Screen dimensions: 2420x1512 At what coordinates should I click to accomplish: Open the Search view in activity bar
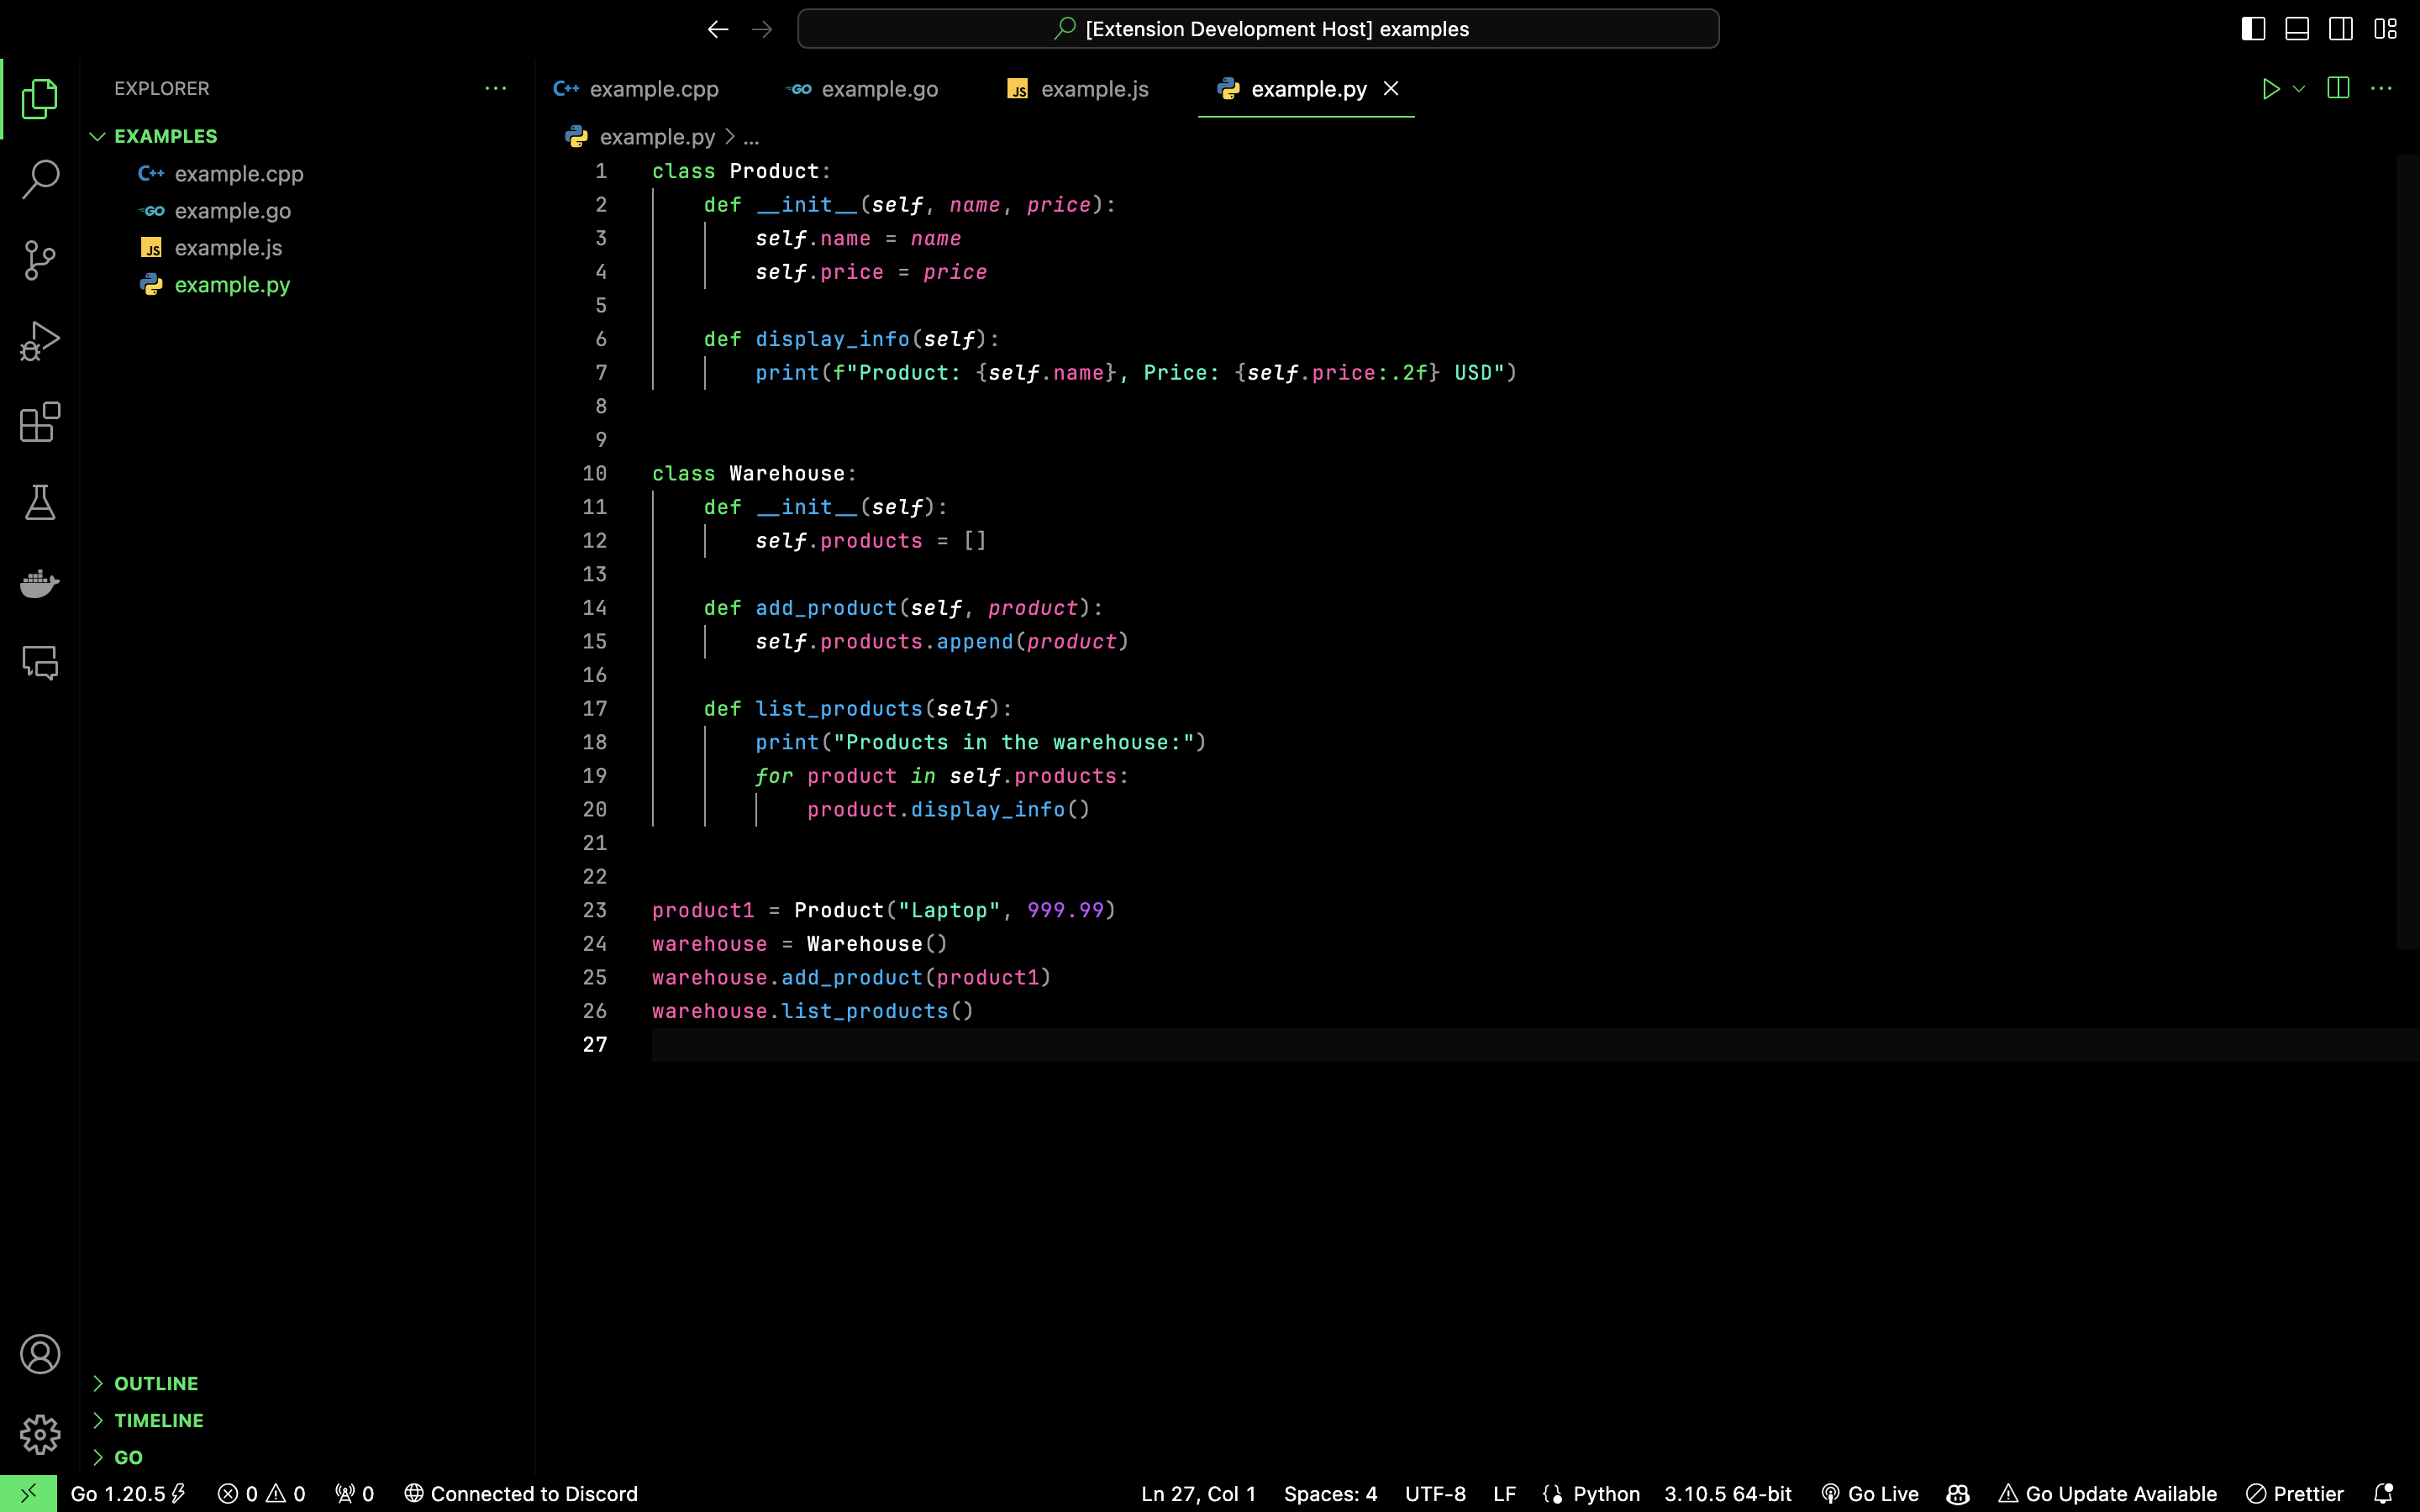pyautogui.click(x=40, y=179)
